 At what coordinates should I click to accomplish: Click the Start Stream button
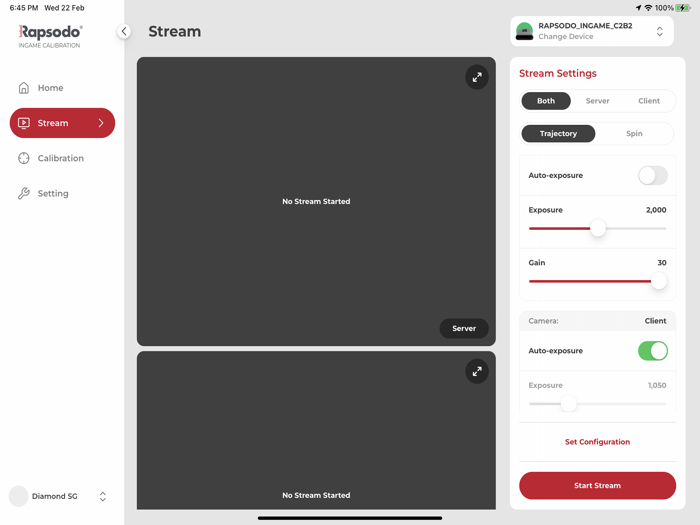[597, 485]
